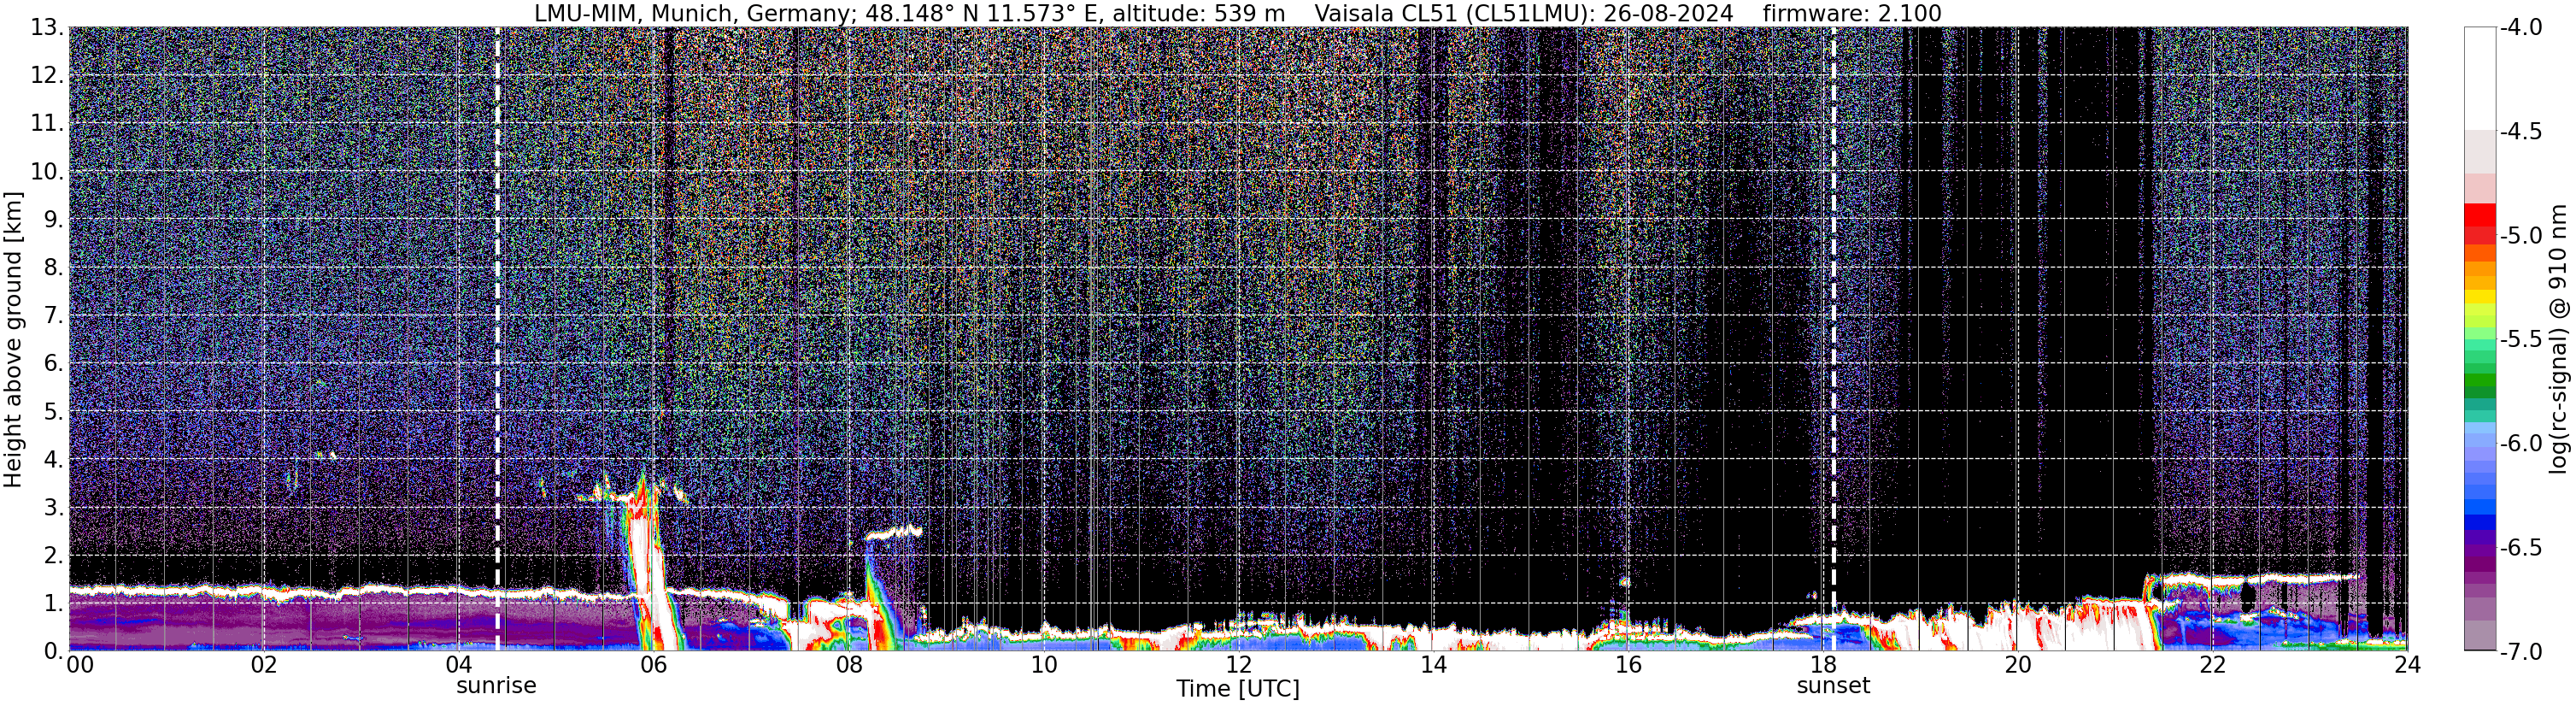Viewport: 2576px width, 706px height.
Task: Click the '-4.0' colorbar tick label
Action: 2521,27
